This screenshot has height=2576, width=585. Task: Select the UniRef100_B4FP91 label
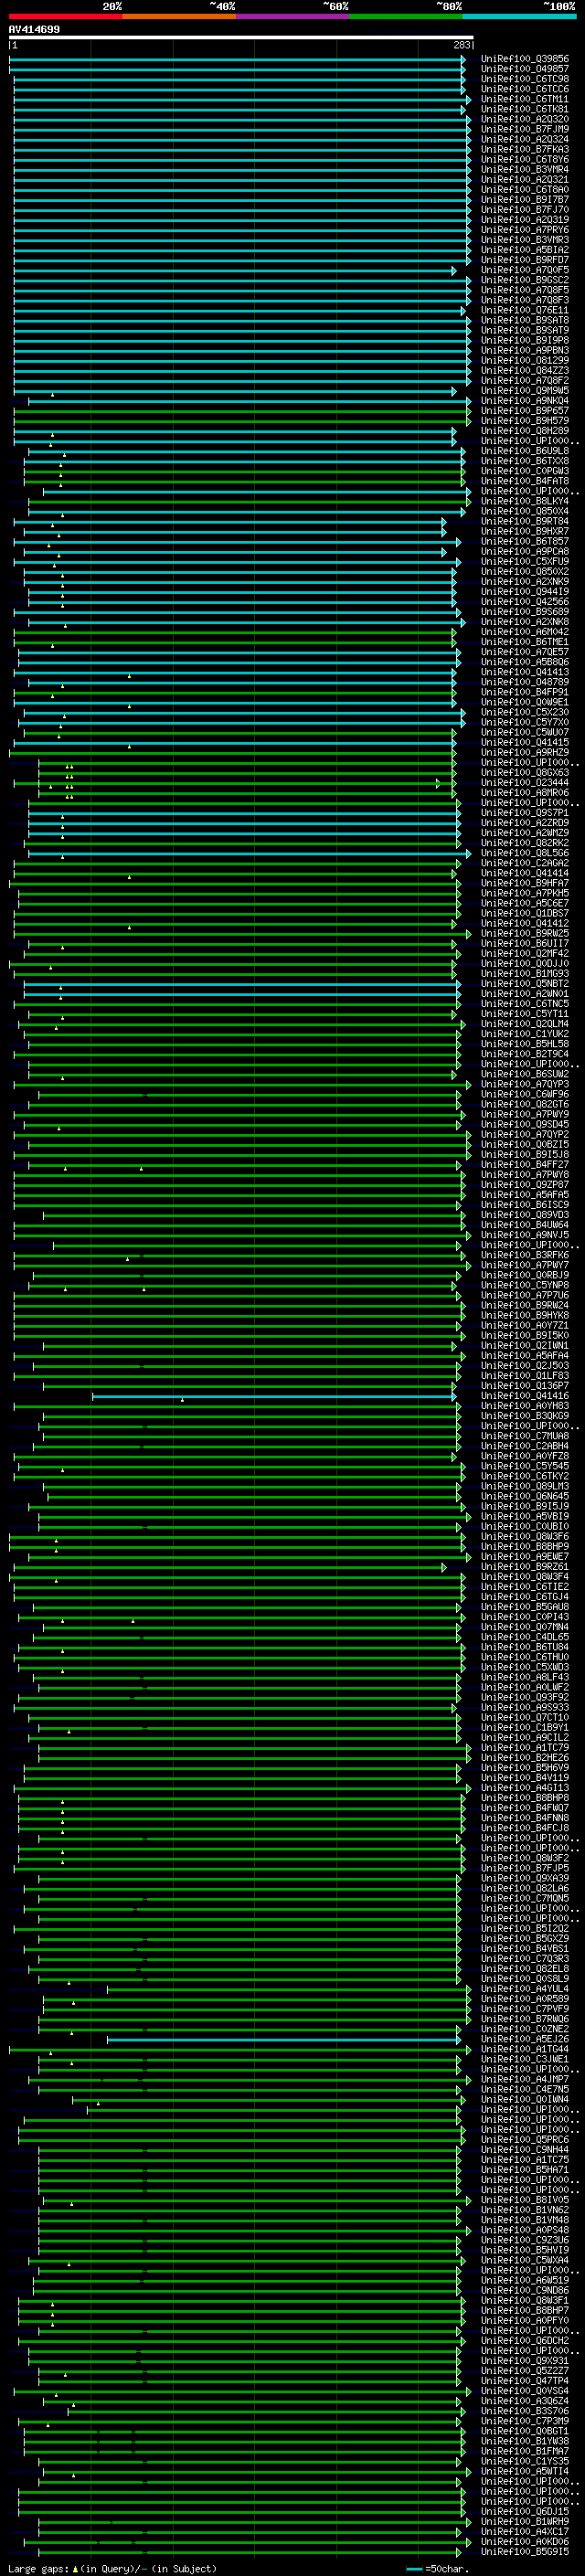point(525,692)
